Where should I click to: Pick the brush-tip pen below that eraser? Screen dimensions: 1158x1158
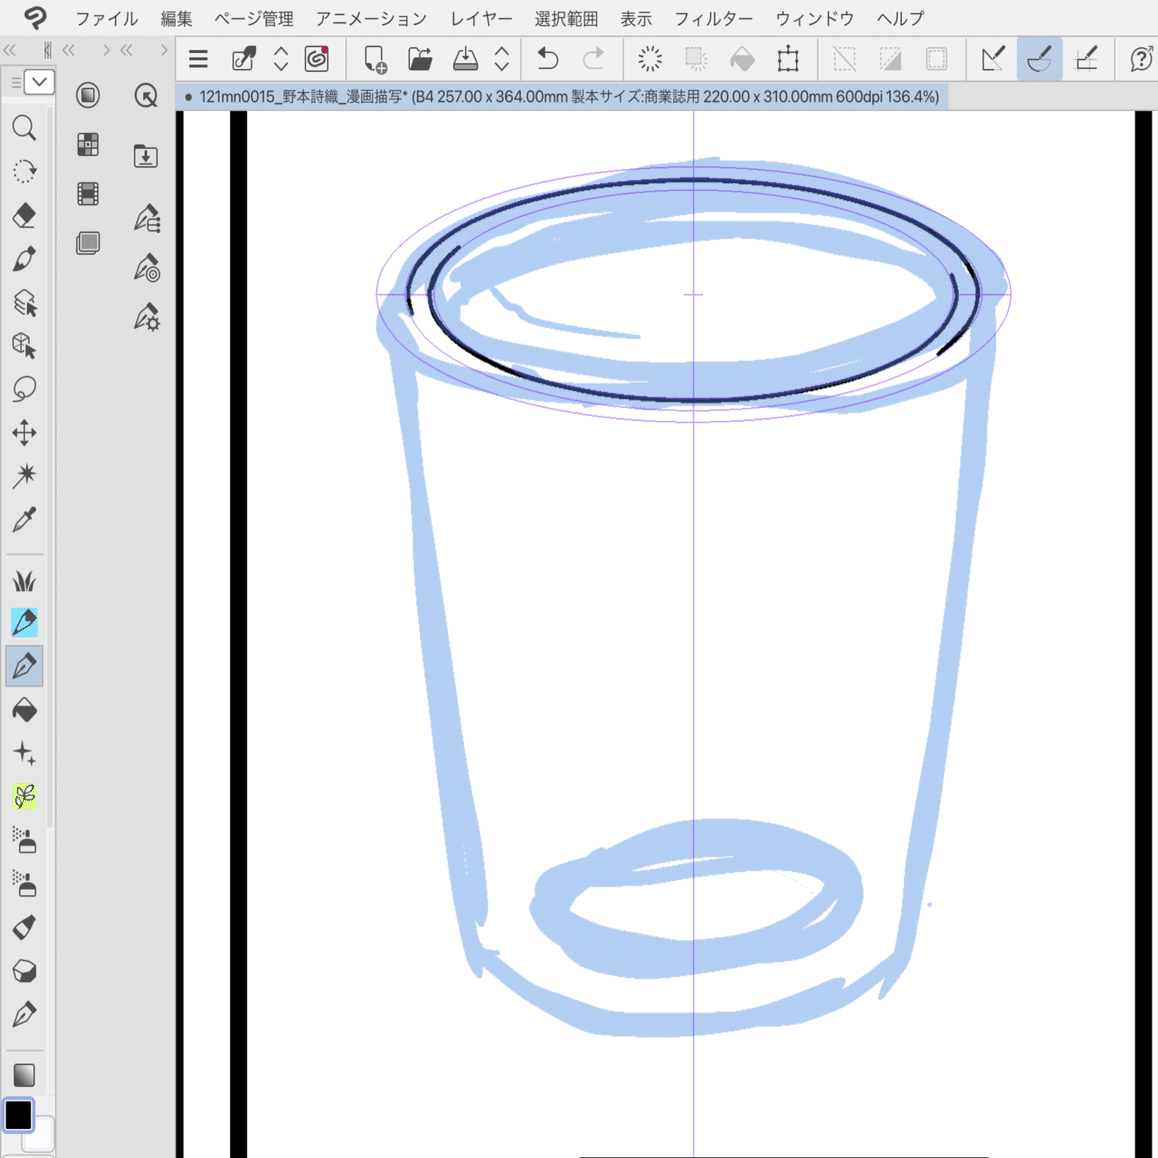[x=24, y=258]
